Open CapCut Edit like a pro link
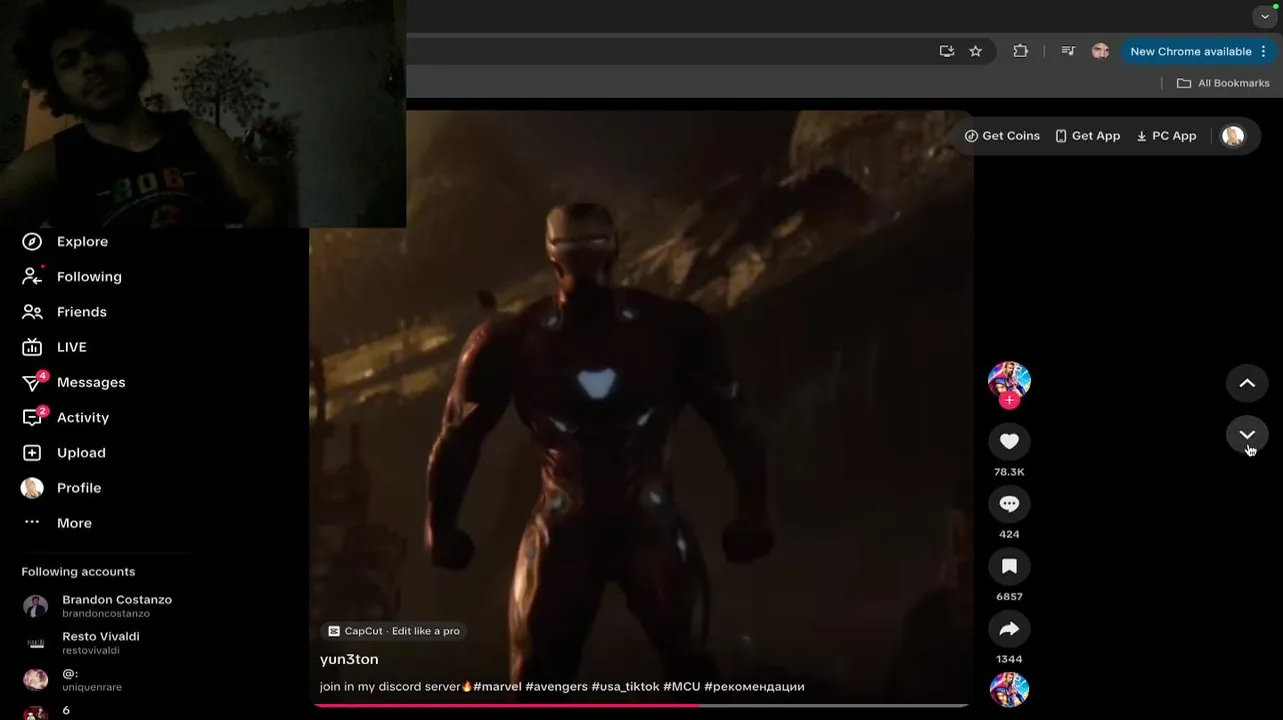This screenshot has width=1283, height=720. point(394,631)
